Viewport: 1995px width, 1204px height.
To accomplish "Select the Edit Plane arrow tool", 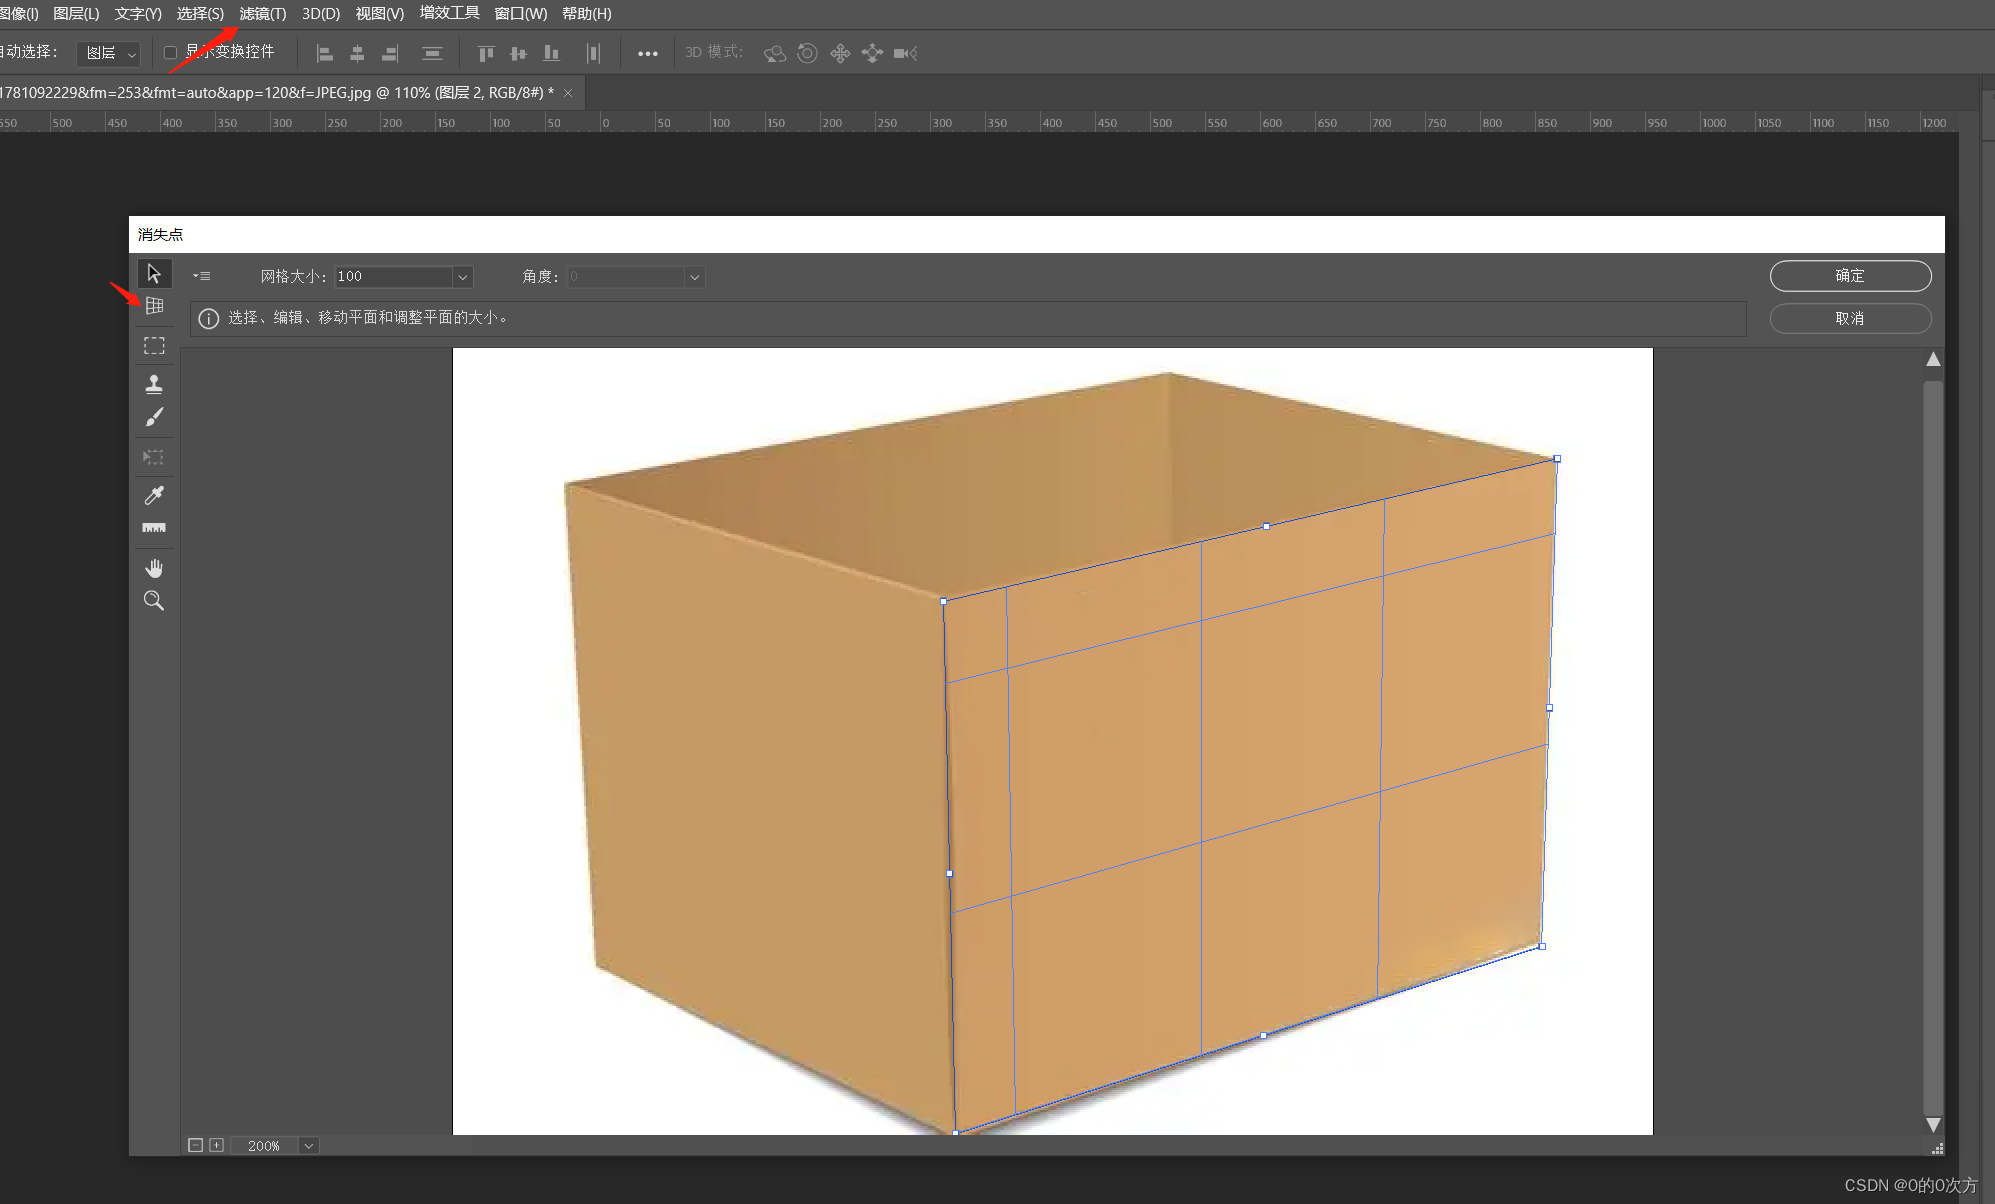I will (x=154, y=273).
